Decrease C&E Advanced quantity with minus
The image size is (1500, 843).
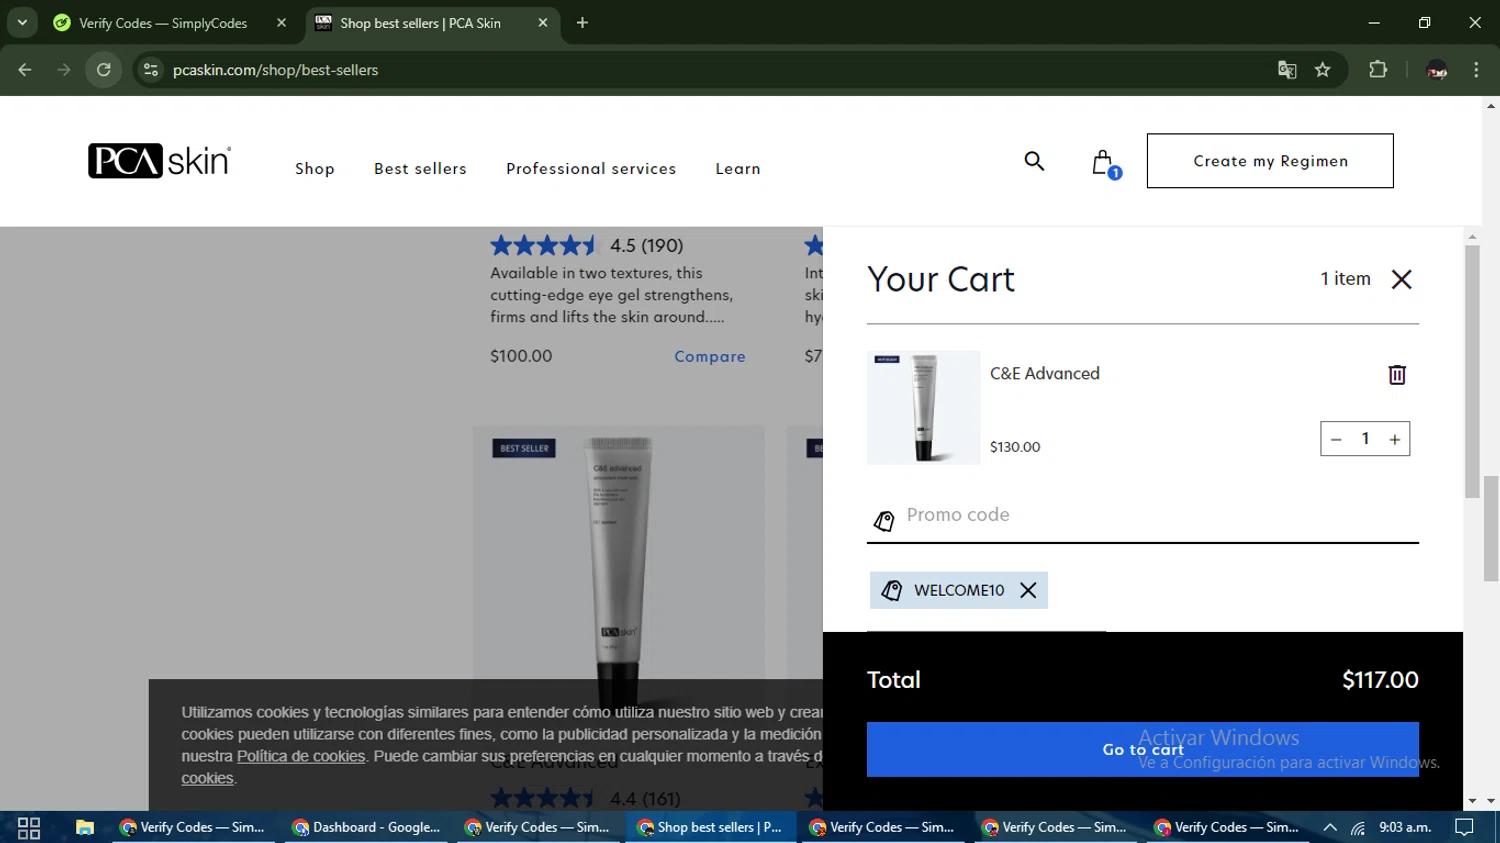1336,439
